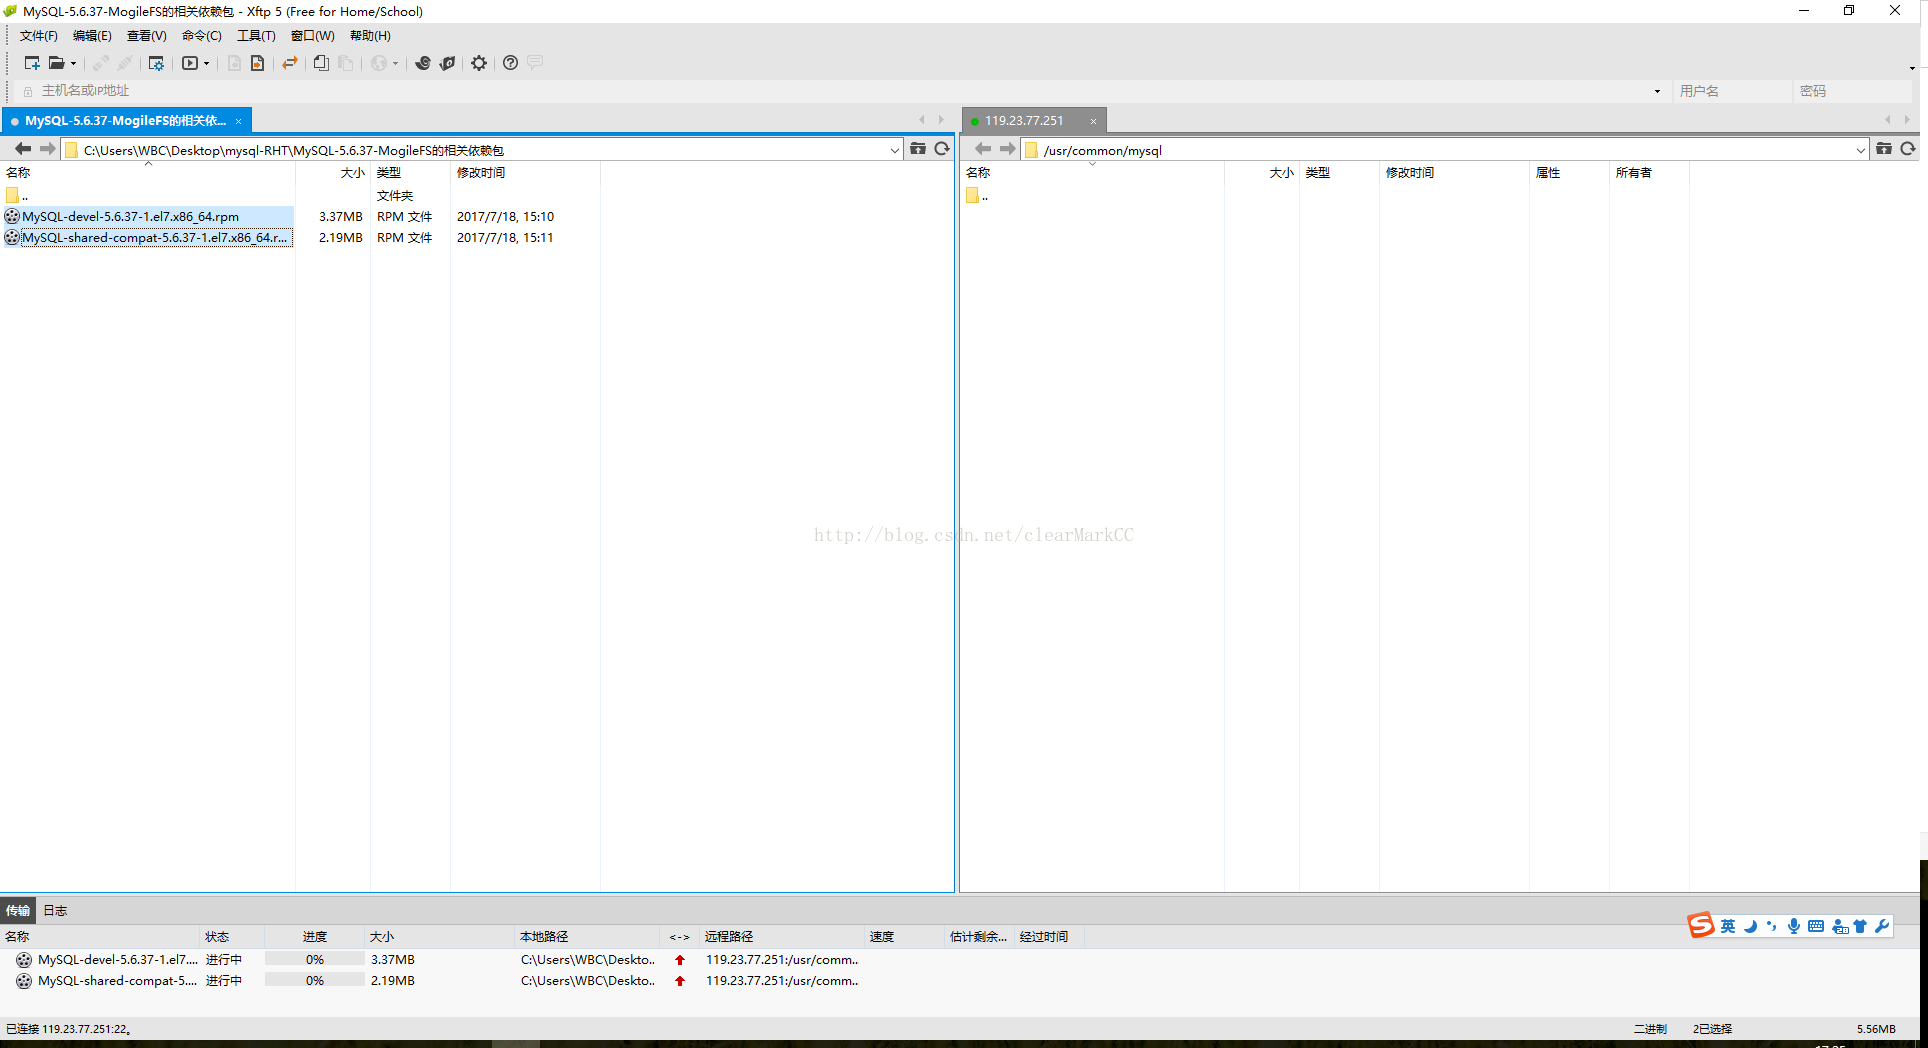Expand the remote path dropdown

click(x=1860, y=150)
